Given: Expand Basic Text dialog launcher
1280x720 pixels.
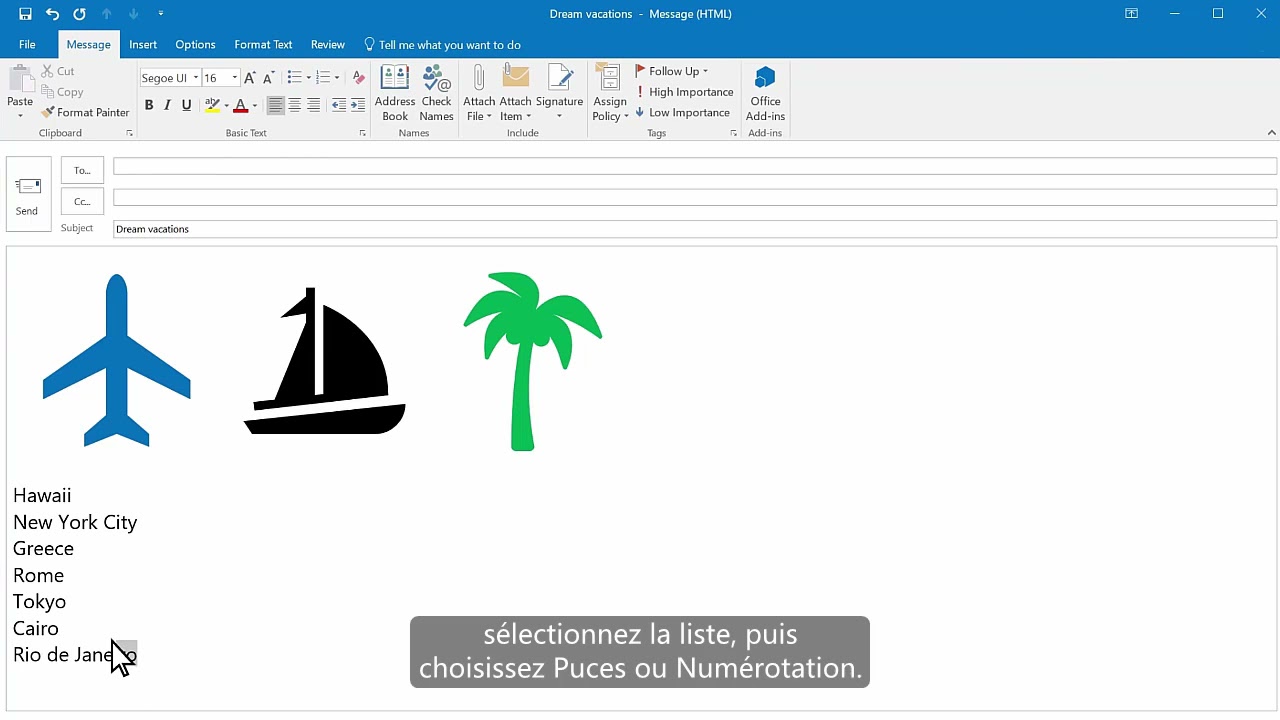Looking at the screenshot, I should click(362, 133).
